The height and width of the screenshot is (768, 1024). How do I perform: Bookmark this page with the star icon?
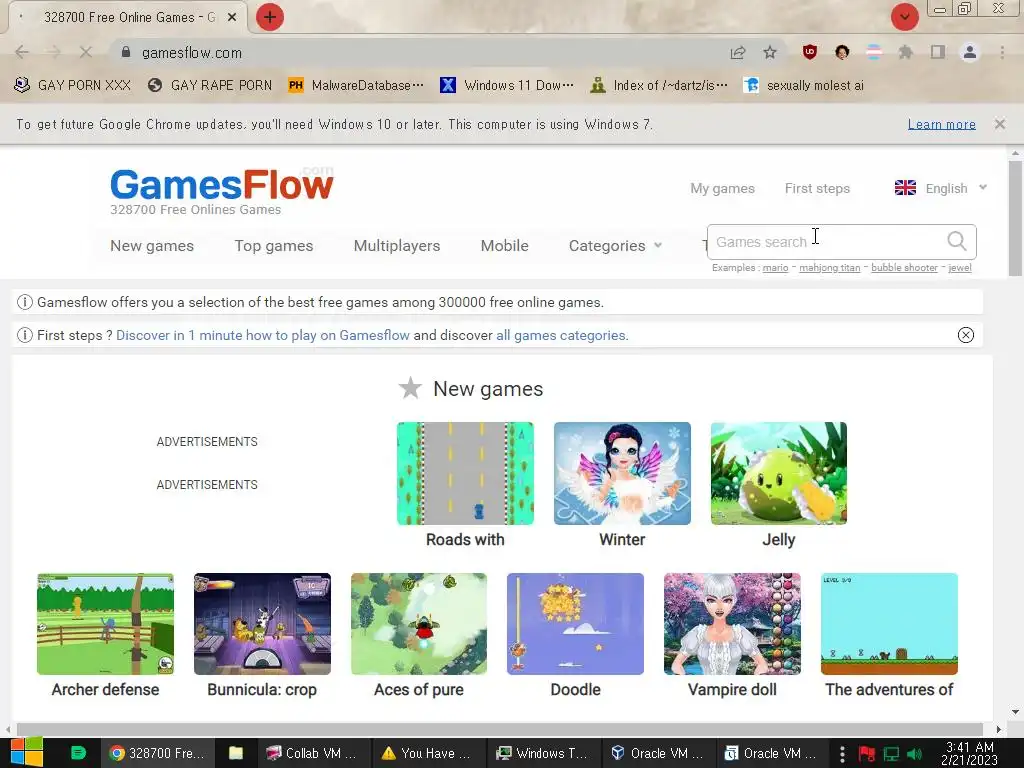[770, 52]
